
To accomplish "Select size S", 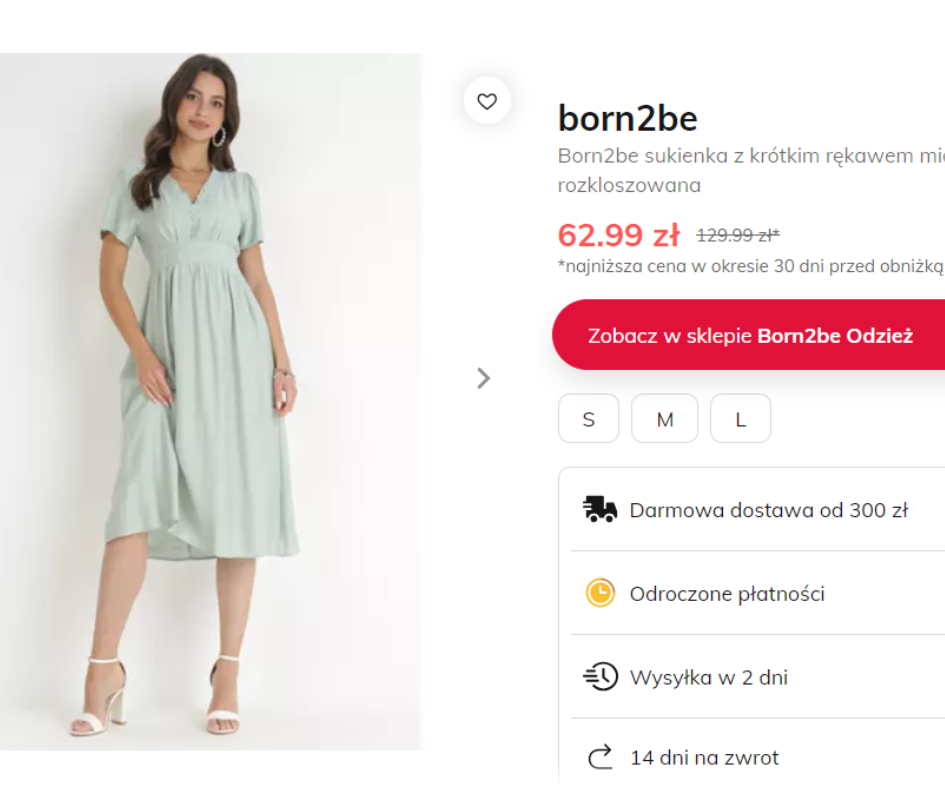I will pyautogui.click(x=588, y=419).
